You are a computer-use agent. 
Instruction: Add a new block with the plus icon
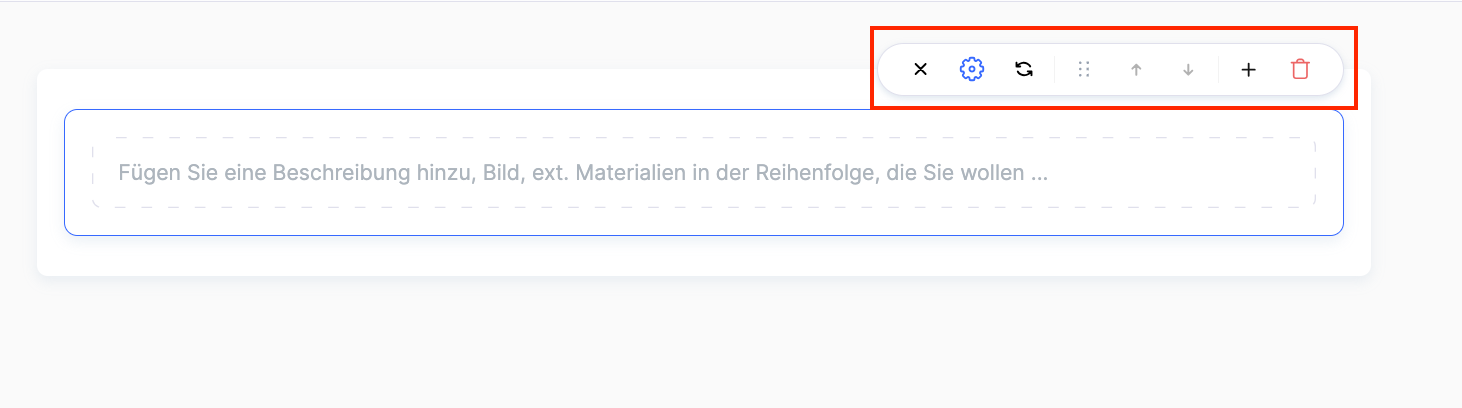coord(1248,70)
